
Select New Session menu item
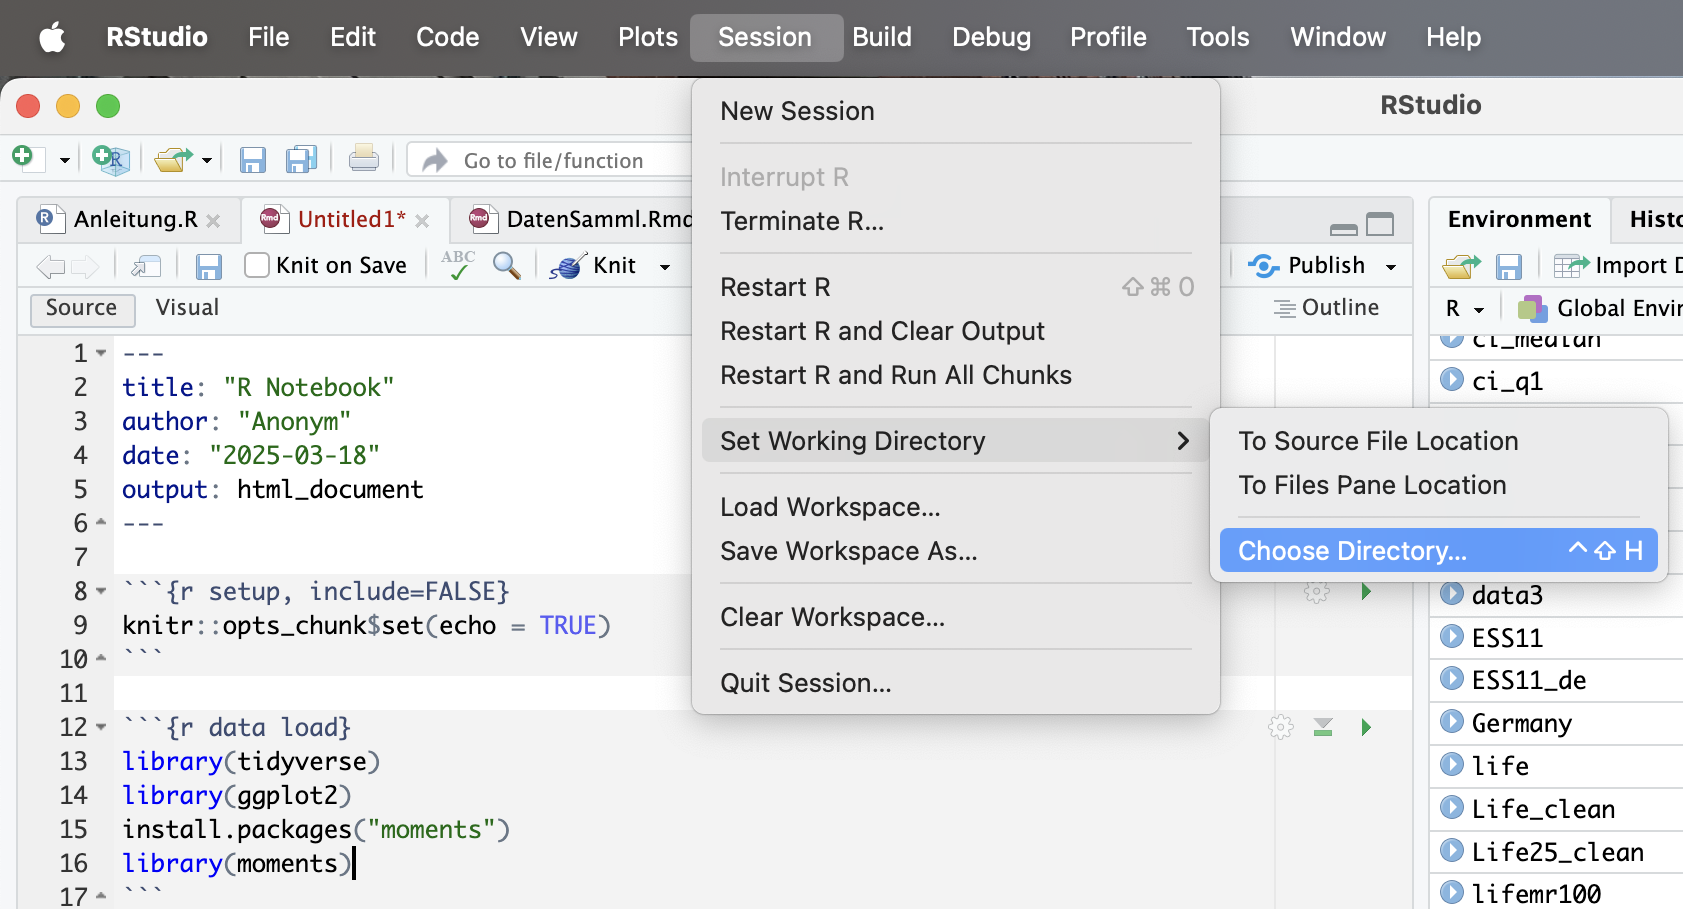[955, 111]
